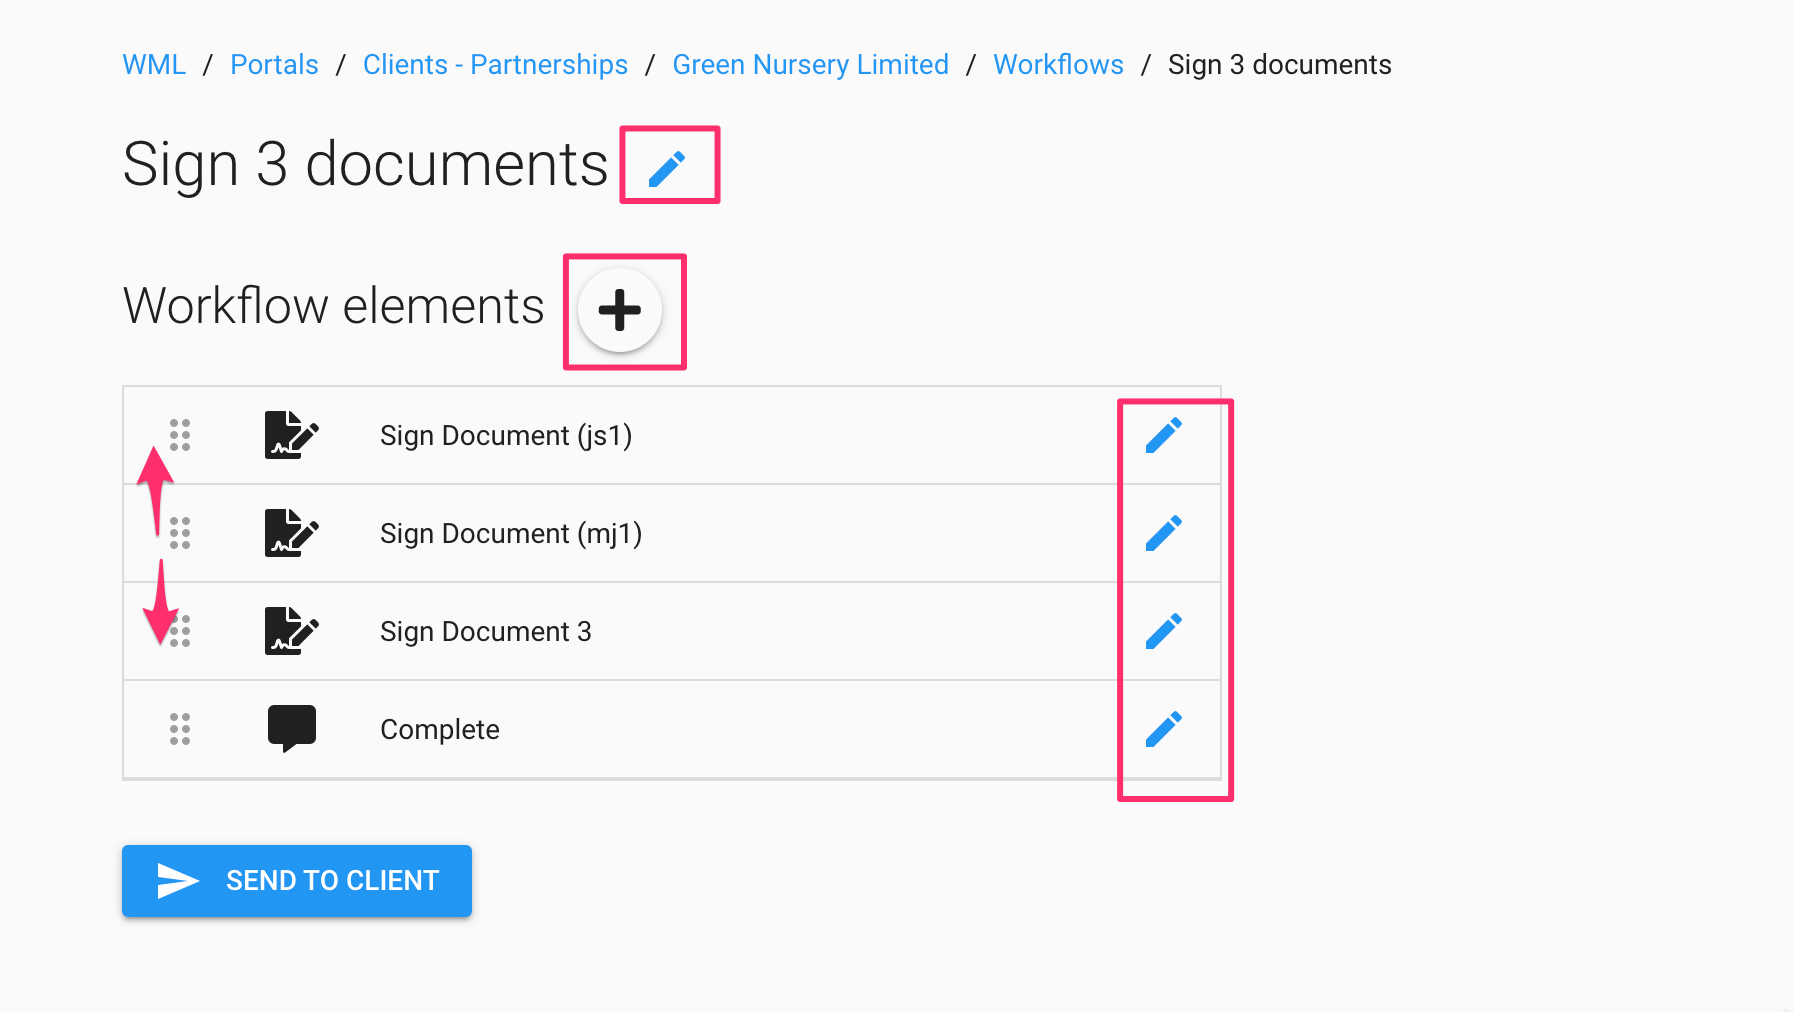This screenshot has width=1794, height=1012.
Task: Click the speech bubble icon for Complete
Action: click(291, 728)
